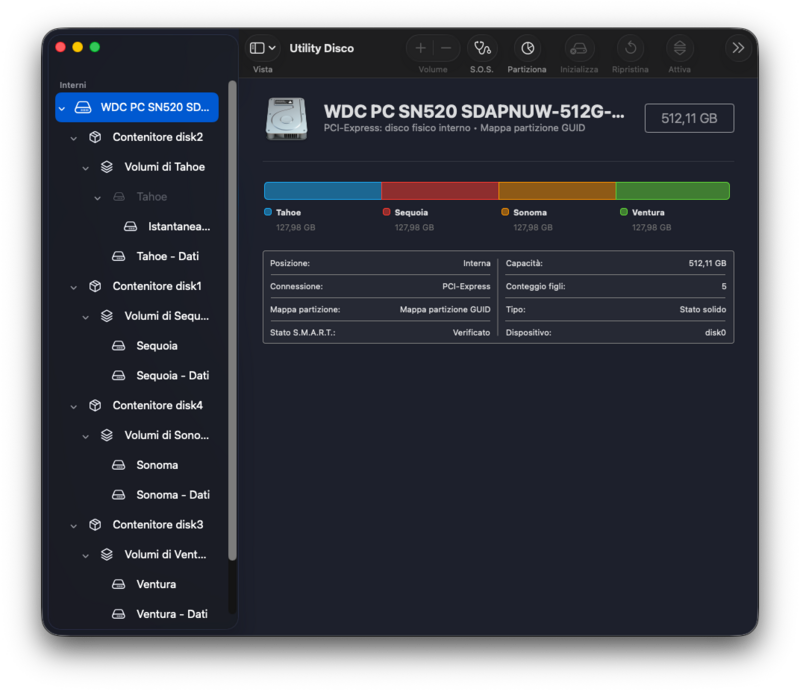Collapse the Contenitore disk2 chevron
This screenshot has height=691, width=800.
click(x=74, y=138)
